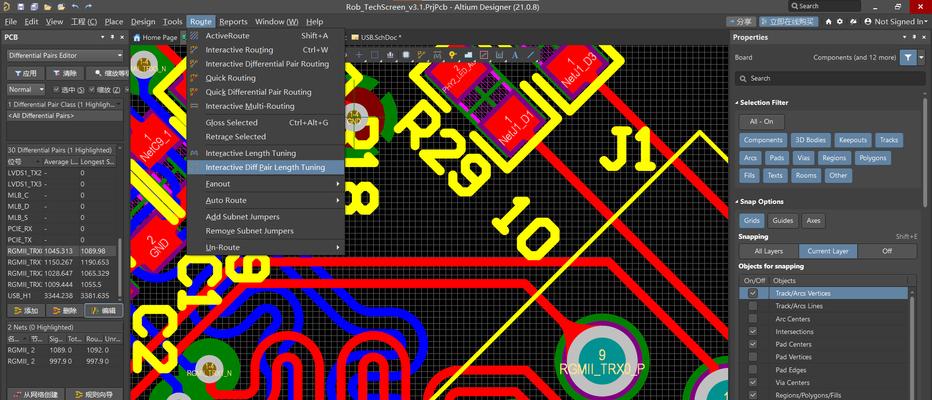This screenshot has height=400, width=932.
Task: Open the Reports menu
Action: (233, 21)
